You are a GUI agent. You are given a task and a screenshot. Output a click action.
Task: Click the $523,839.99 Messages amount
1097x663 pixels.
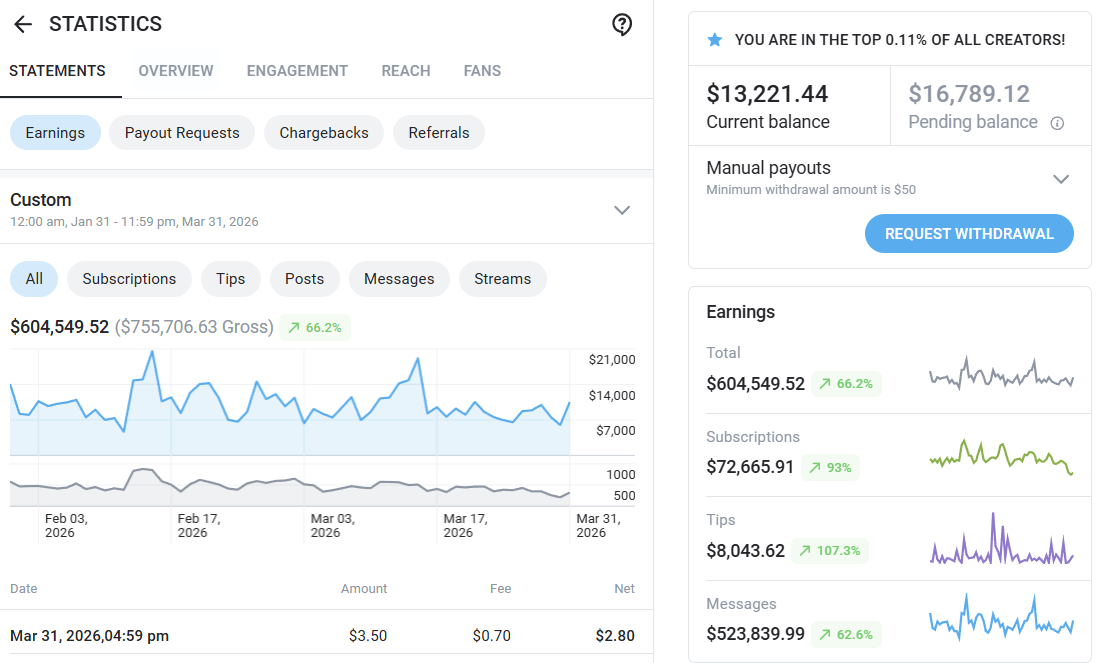[x=756, y=634]
